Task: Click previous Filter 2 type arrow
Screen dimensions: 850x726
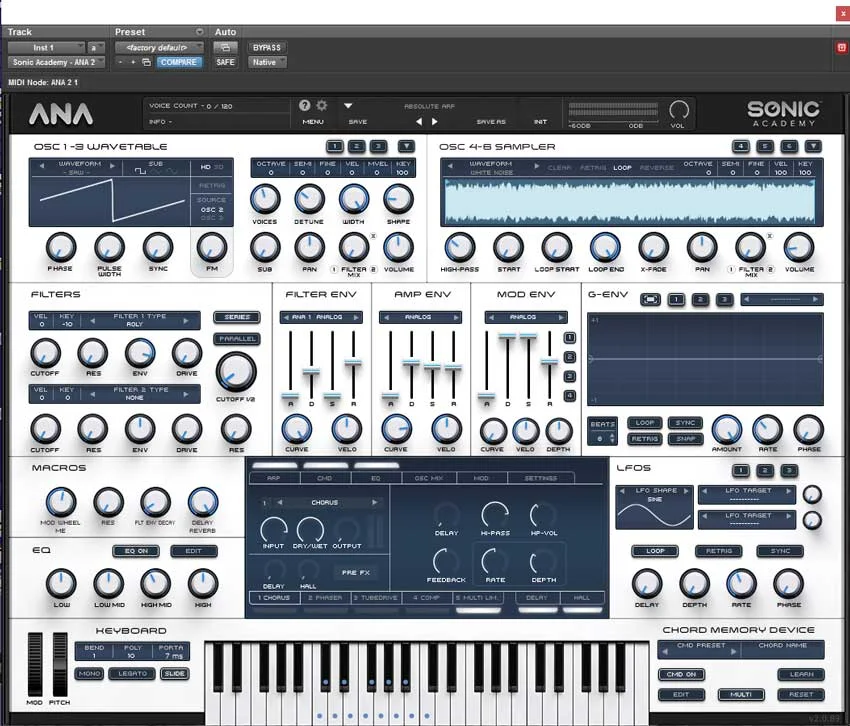Action: point(92,394)
